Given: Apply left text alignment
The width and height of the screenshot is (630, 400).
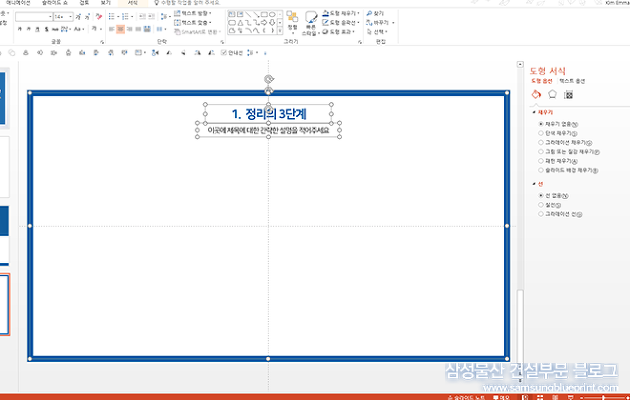Looking at the screenshot, I should click(112, 29).
